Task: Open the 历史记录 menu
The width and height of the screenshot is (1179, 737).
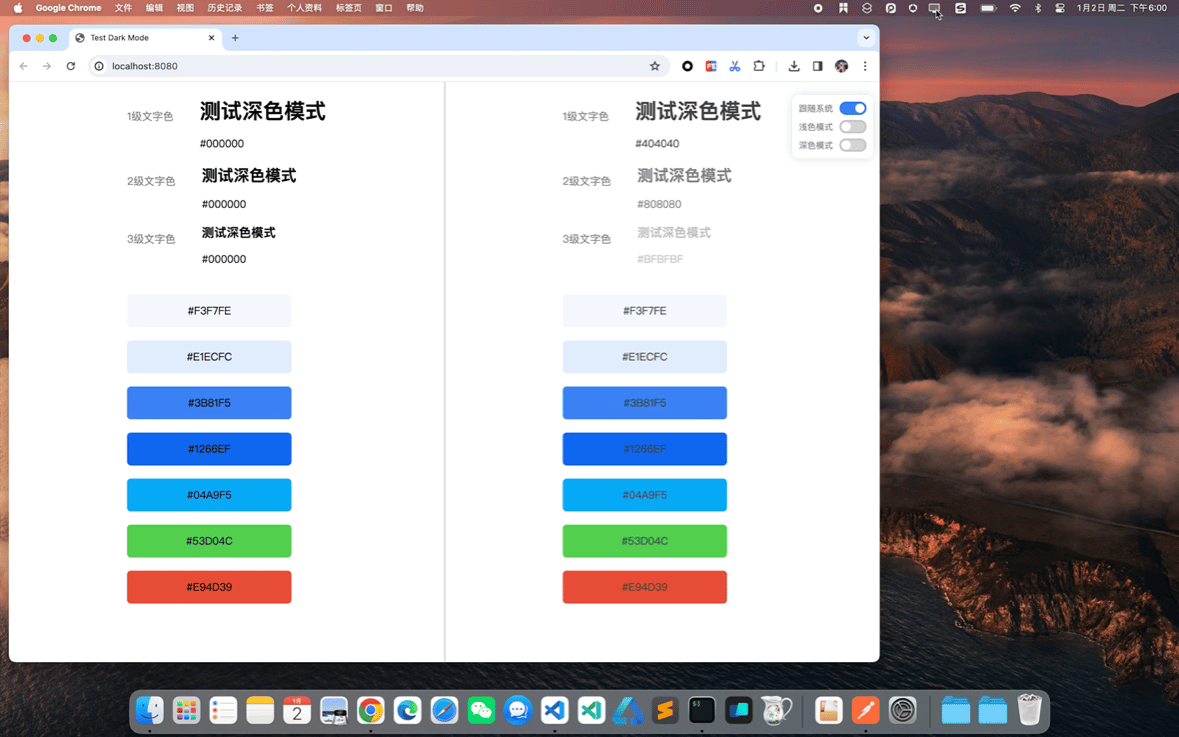Action: 225,8
